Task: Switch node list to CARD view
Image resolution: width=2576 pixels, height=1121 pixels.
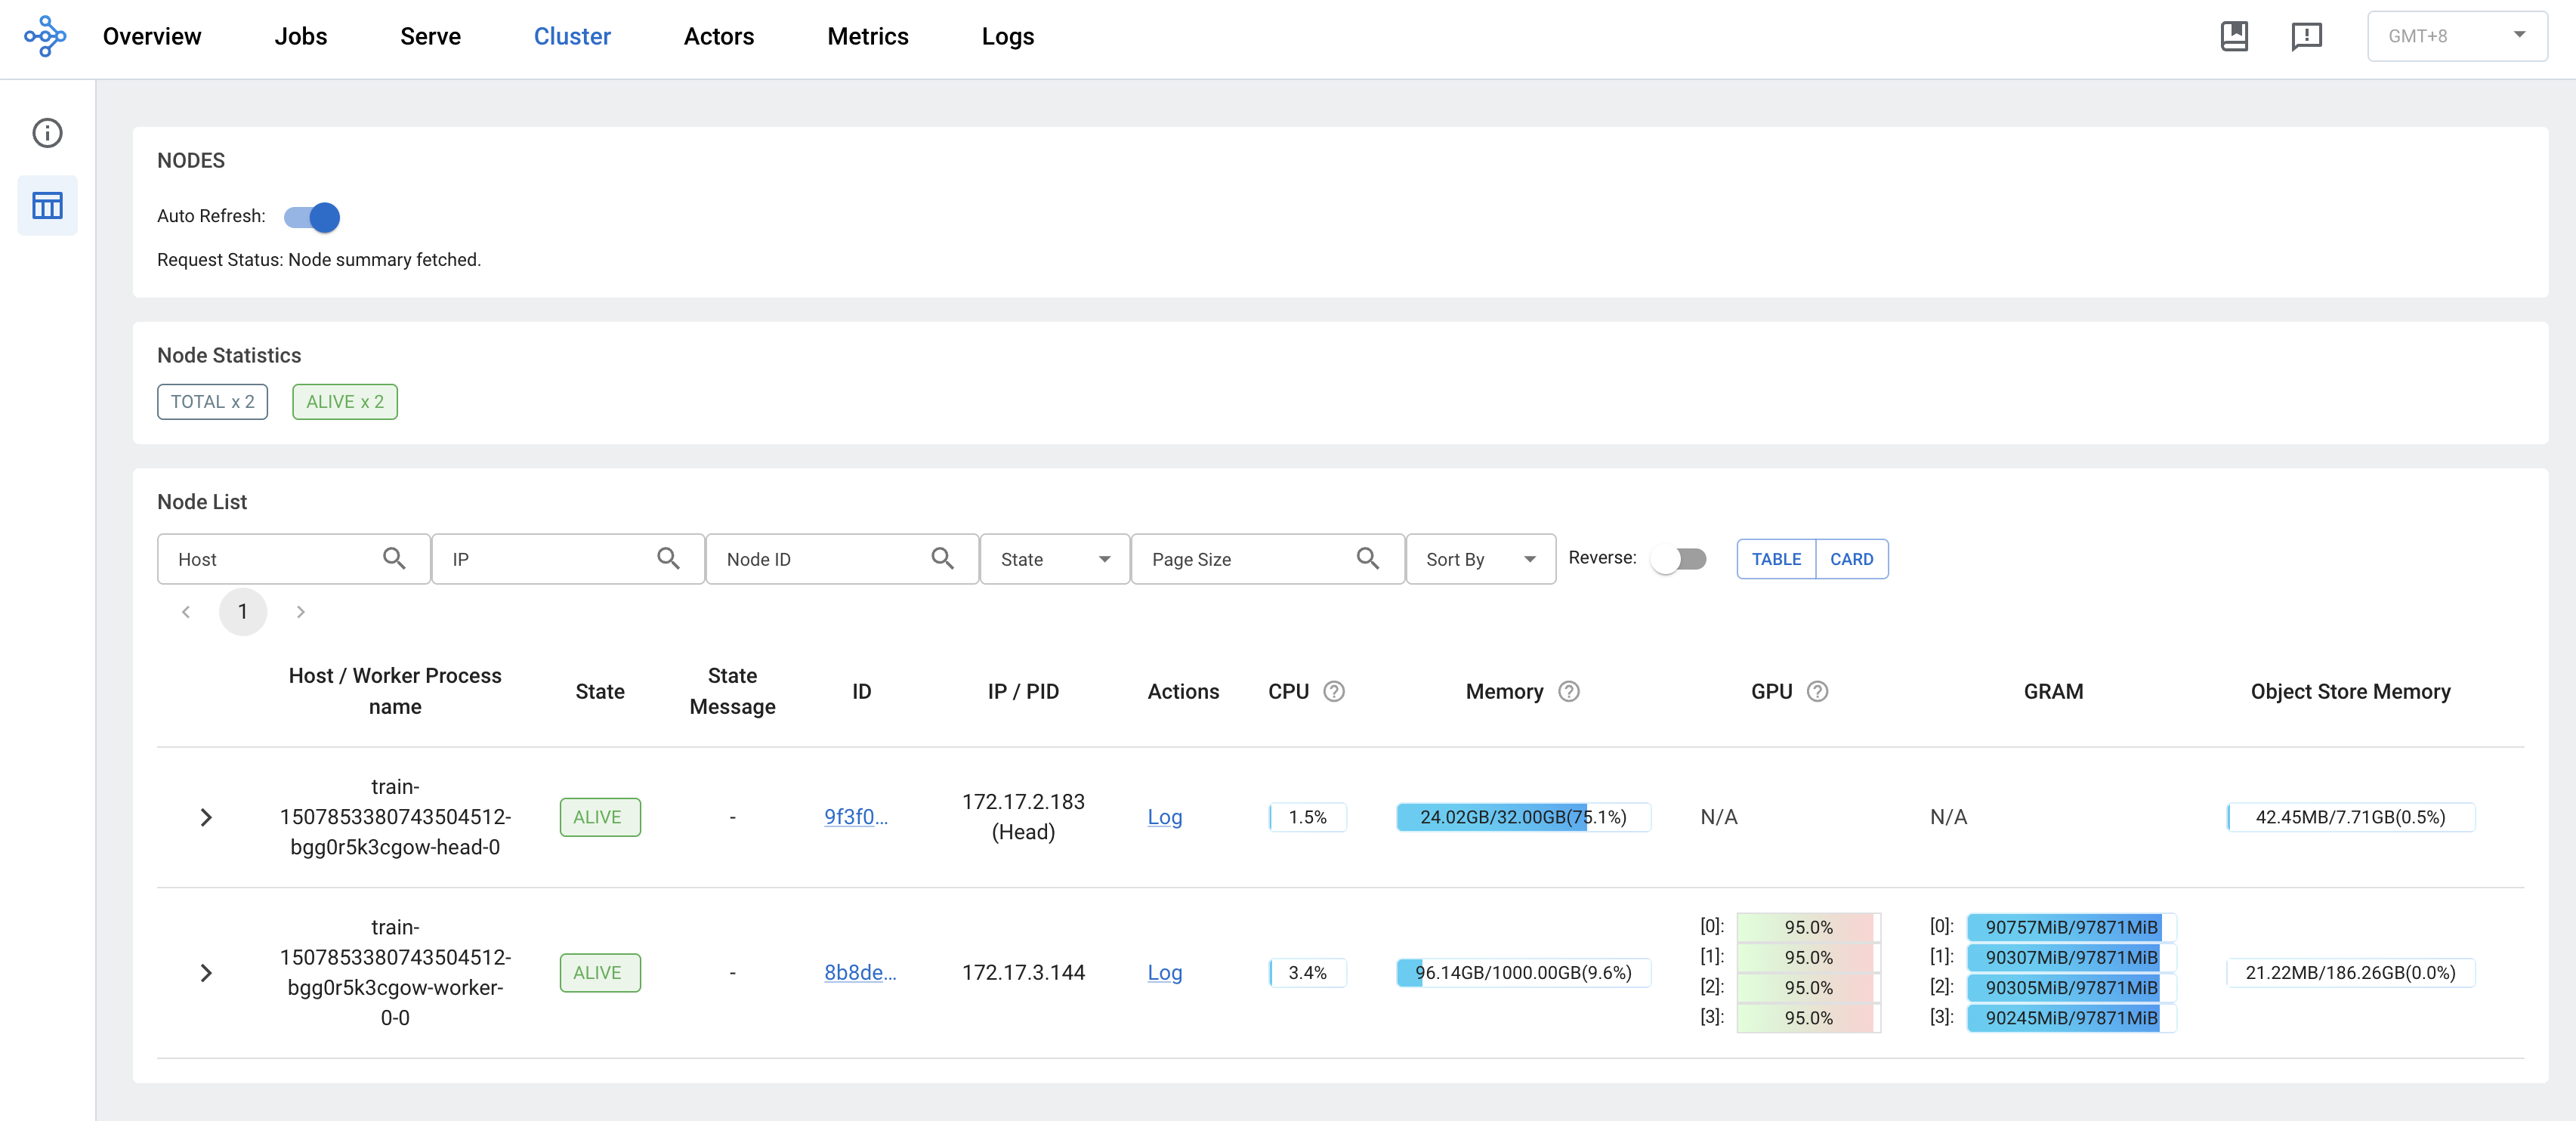Action: [1851, 559]
